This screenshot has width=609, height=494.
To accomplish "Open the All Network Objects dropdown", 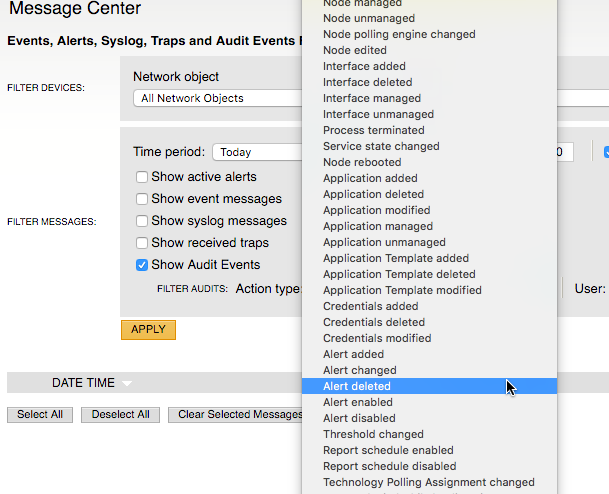I will 218,98.
